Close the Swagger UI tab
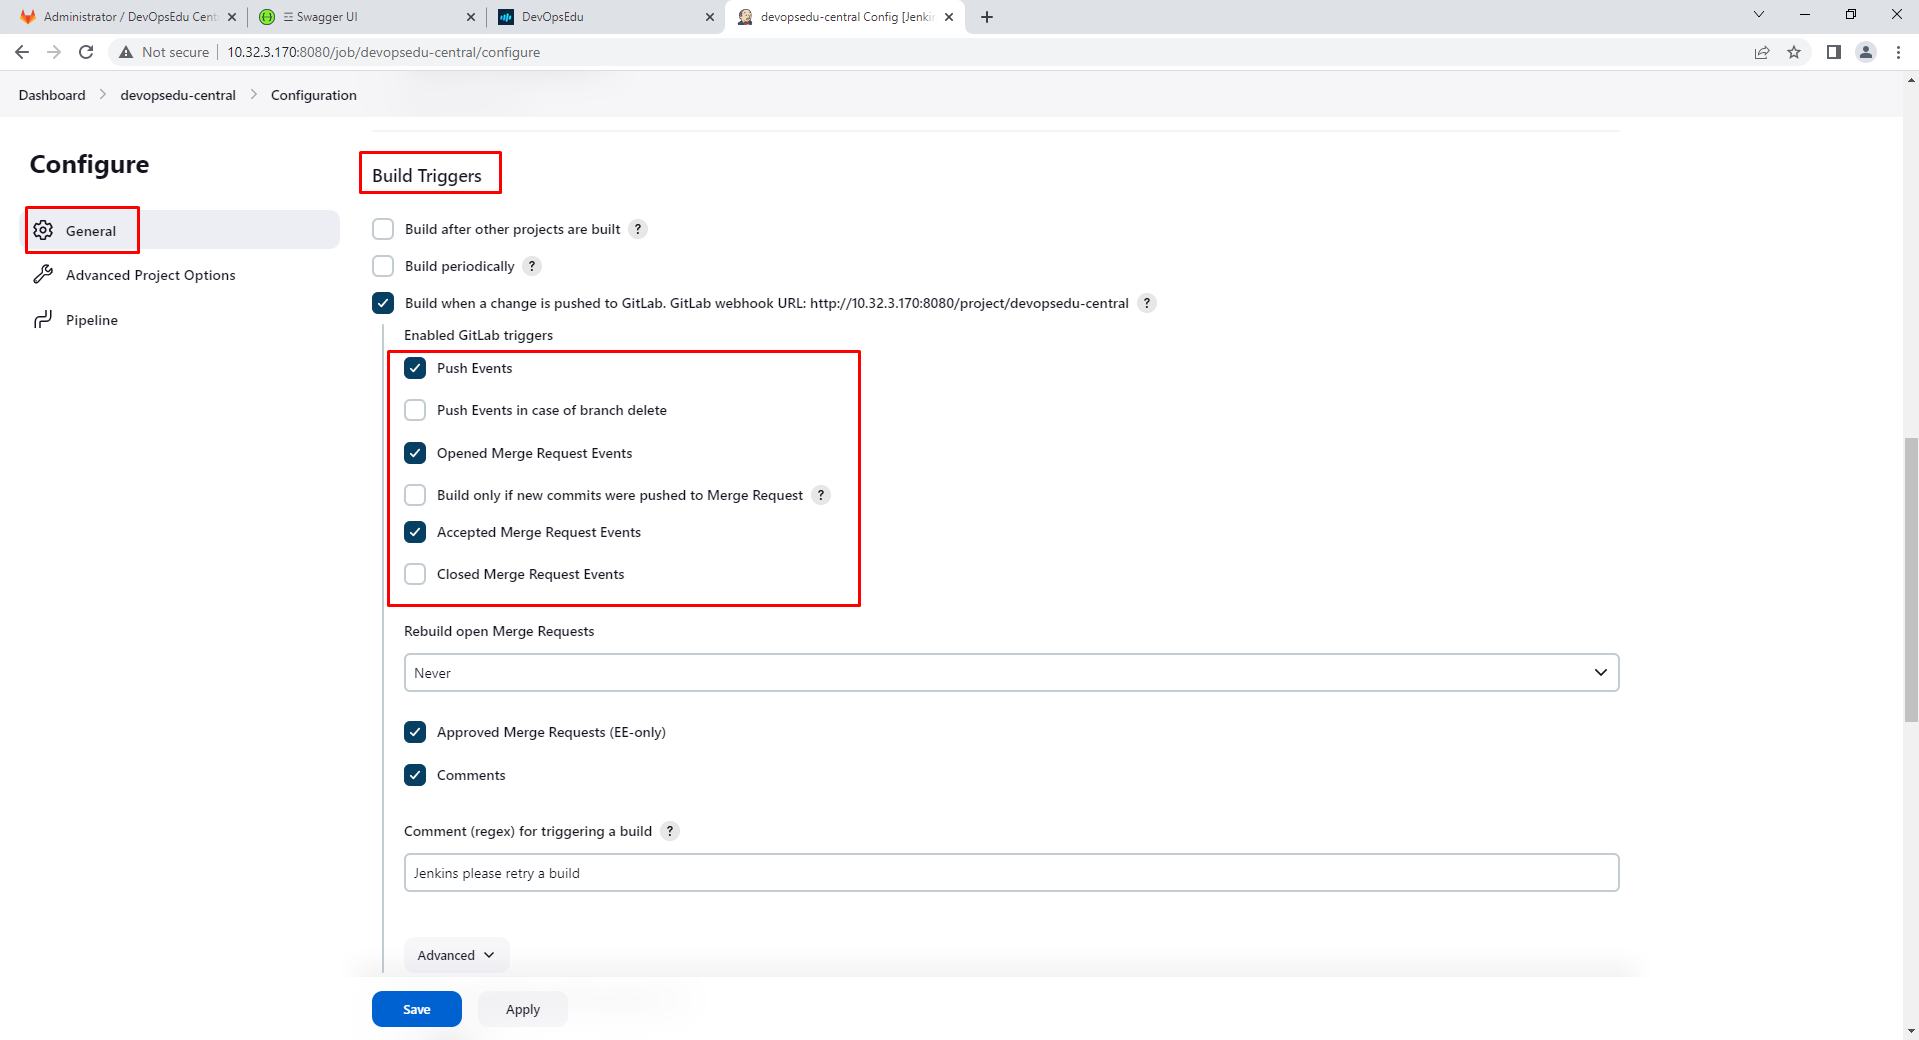 pos(471,17)
